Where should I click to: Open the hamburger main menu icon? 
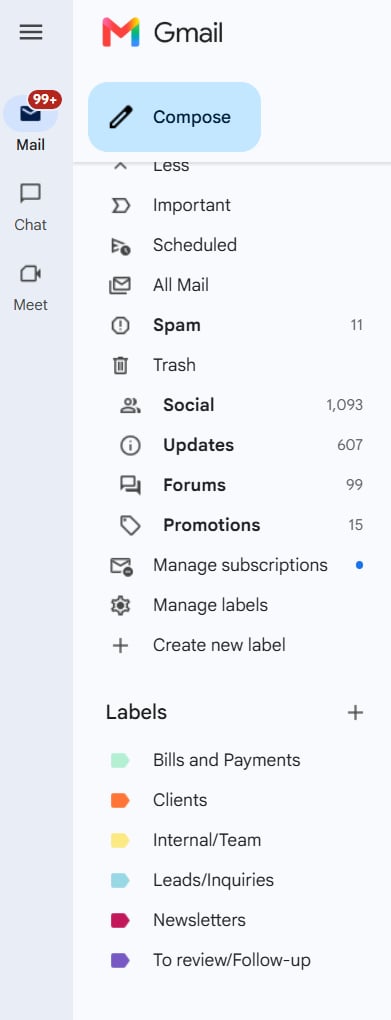pos(31,32)
